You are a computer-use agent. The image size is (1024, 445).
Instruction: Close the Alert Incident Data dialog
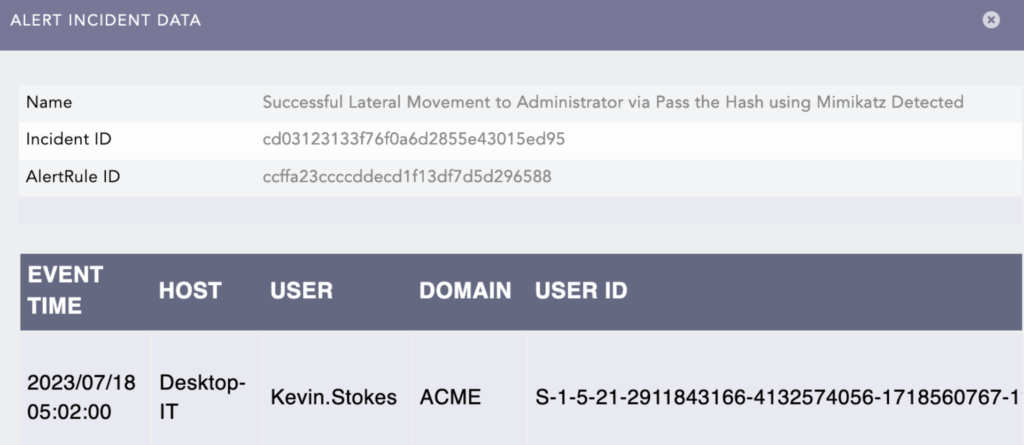tap(991, 20)
